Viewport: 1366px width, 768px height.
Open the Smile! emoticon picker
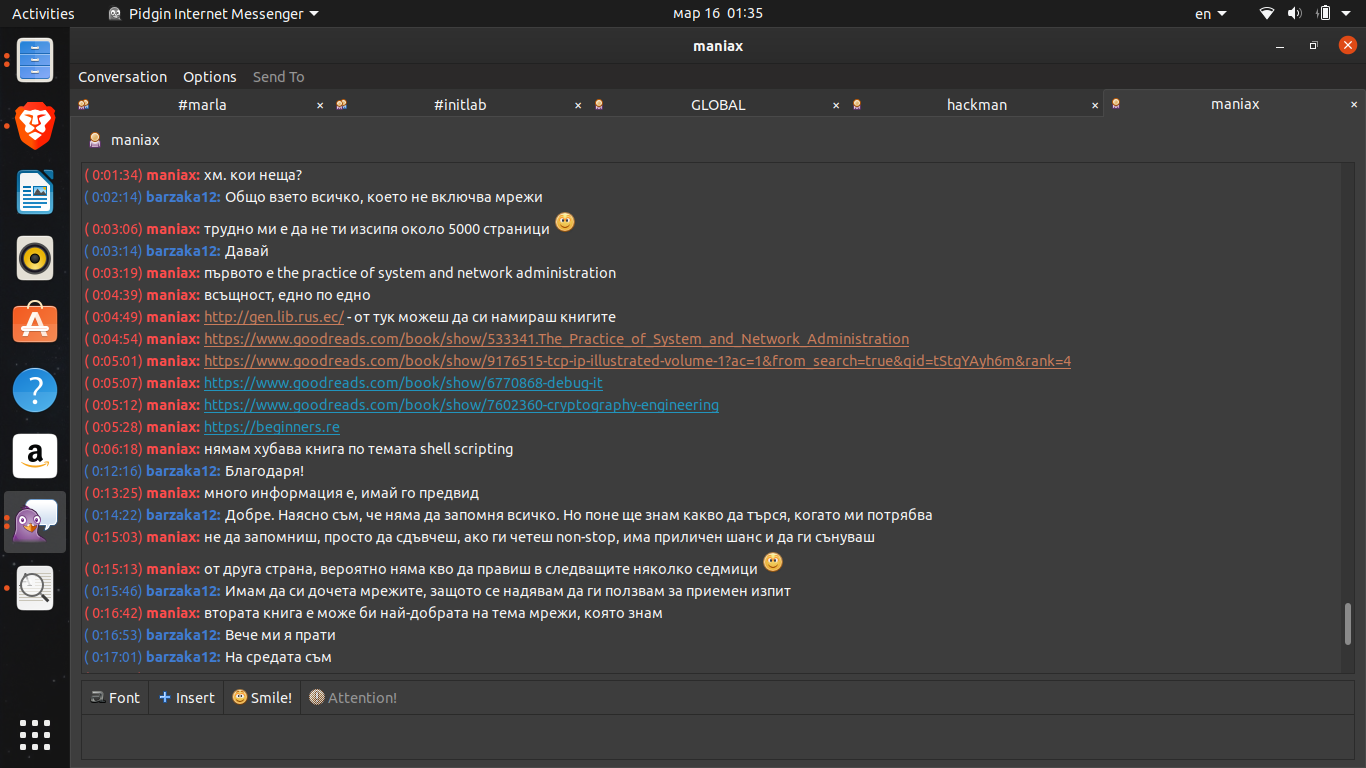[x=262, y=698]
